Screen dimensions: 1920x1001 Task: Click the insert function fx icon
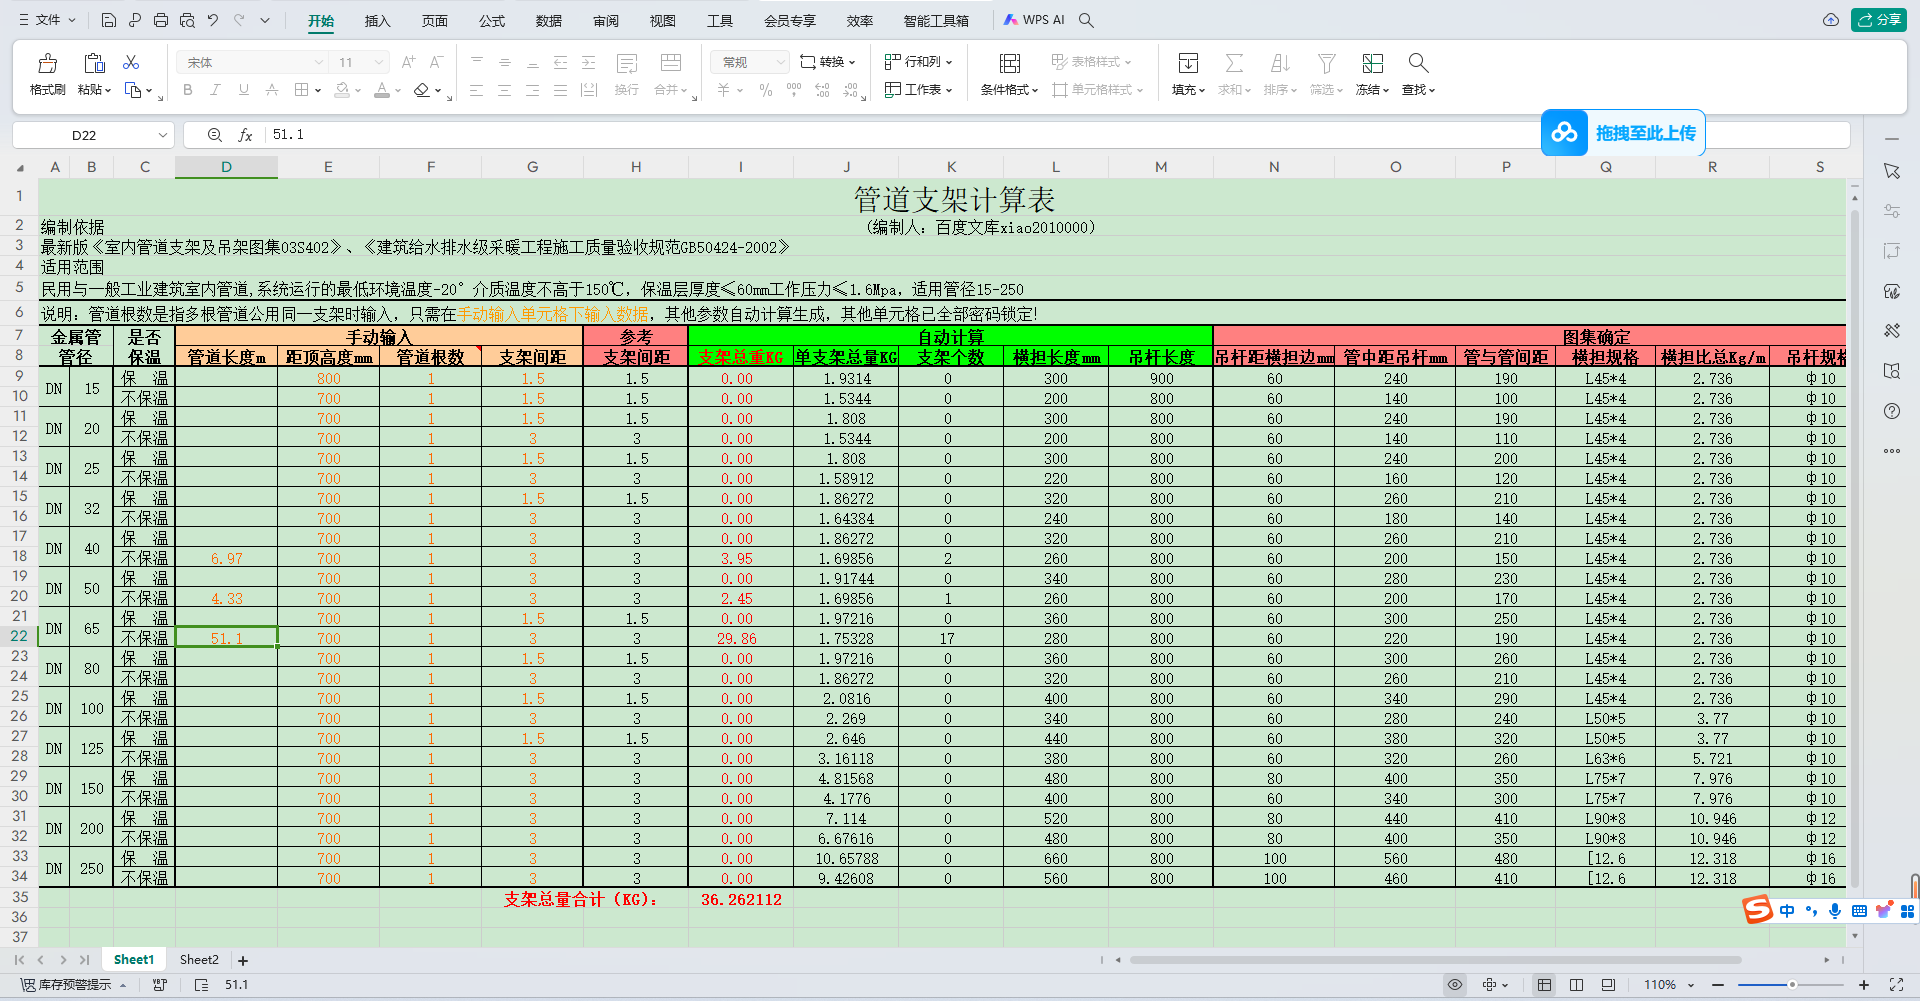(245, 135)
